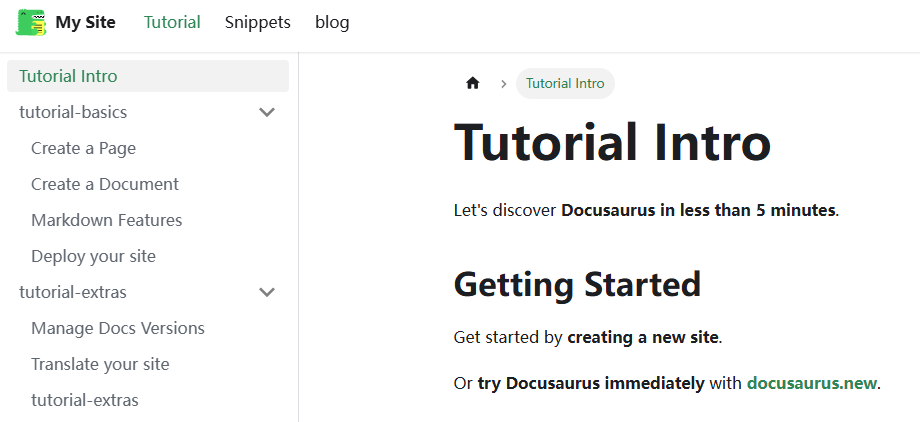Open the Markdown Features doc
The image size is (920, 422).
coord(107,220)
